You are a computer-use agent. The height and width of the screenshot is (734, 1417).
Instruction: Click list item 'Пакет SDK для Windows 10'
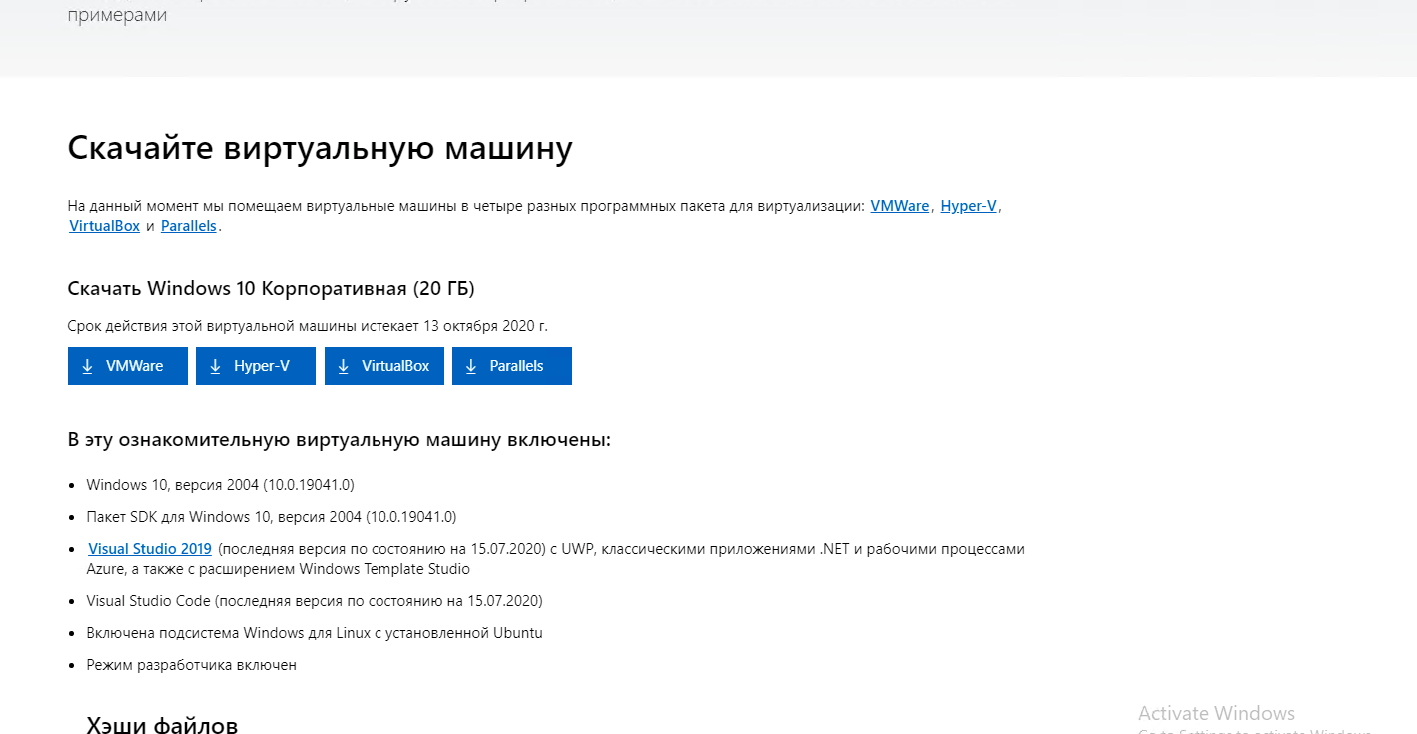271,517
